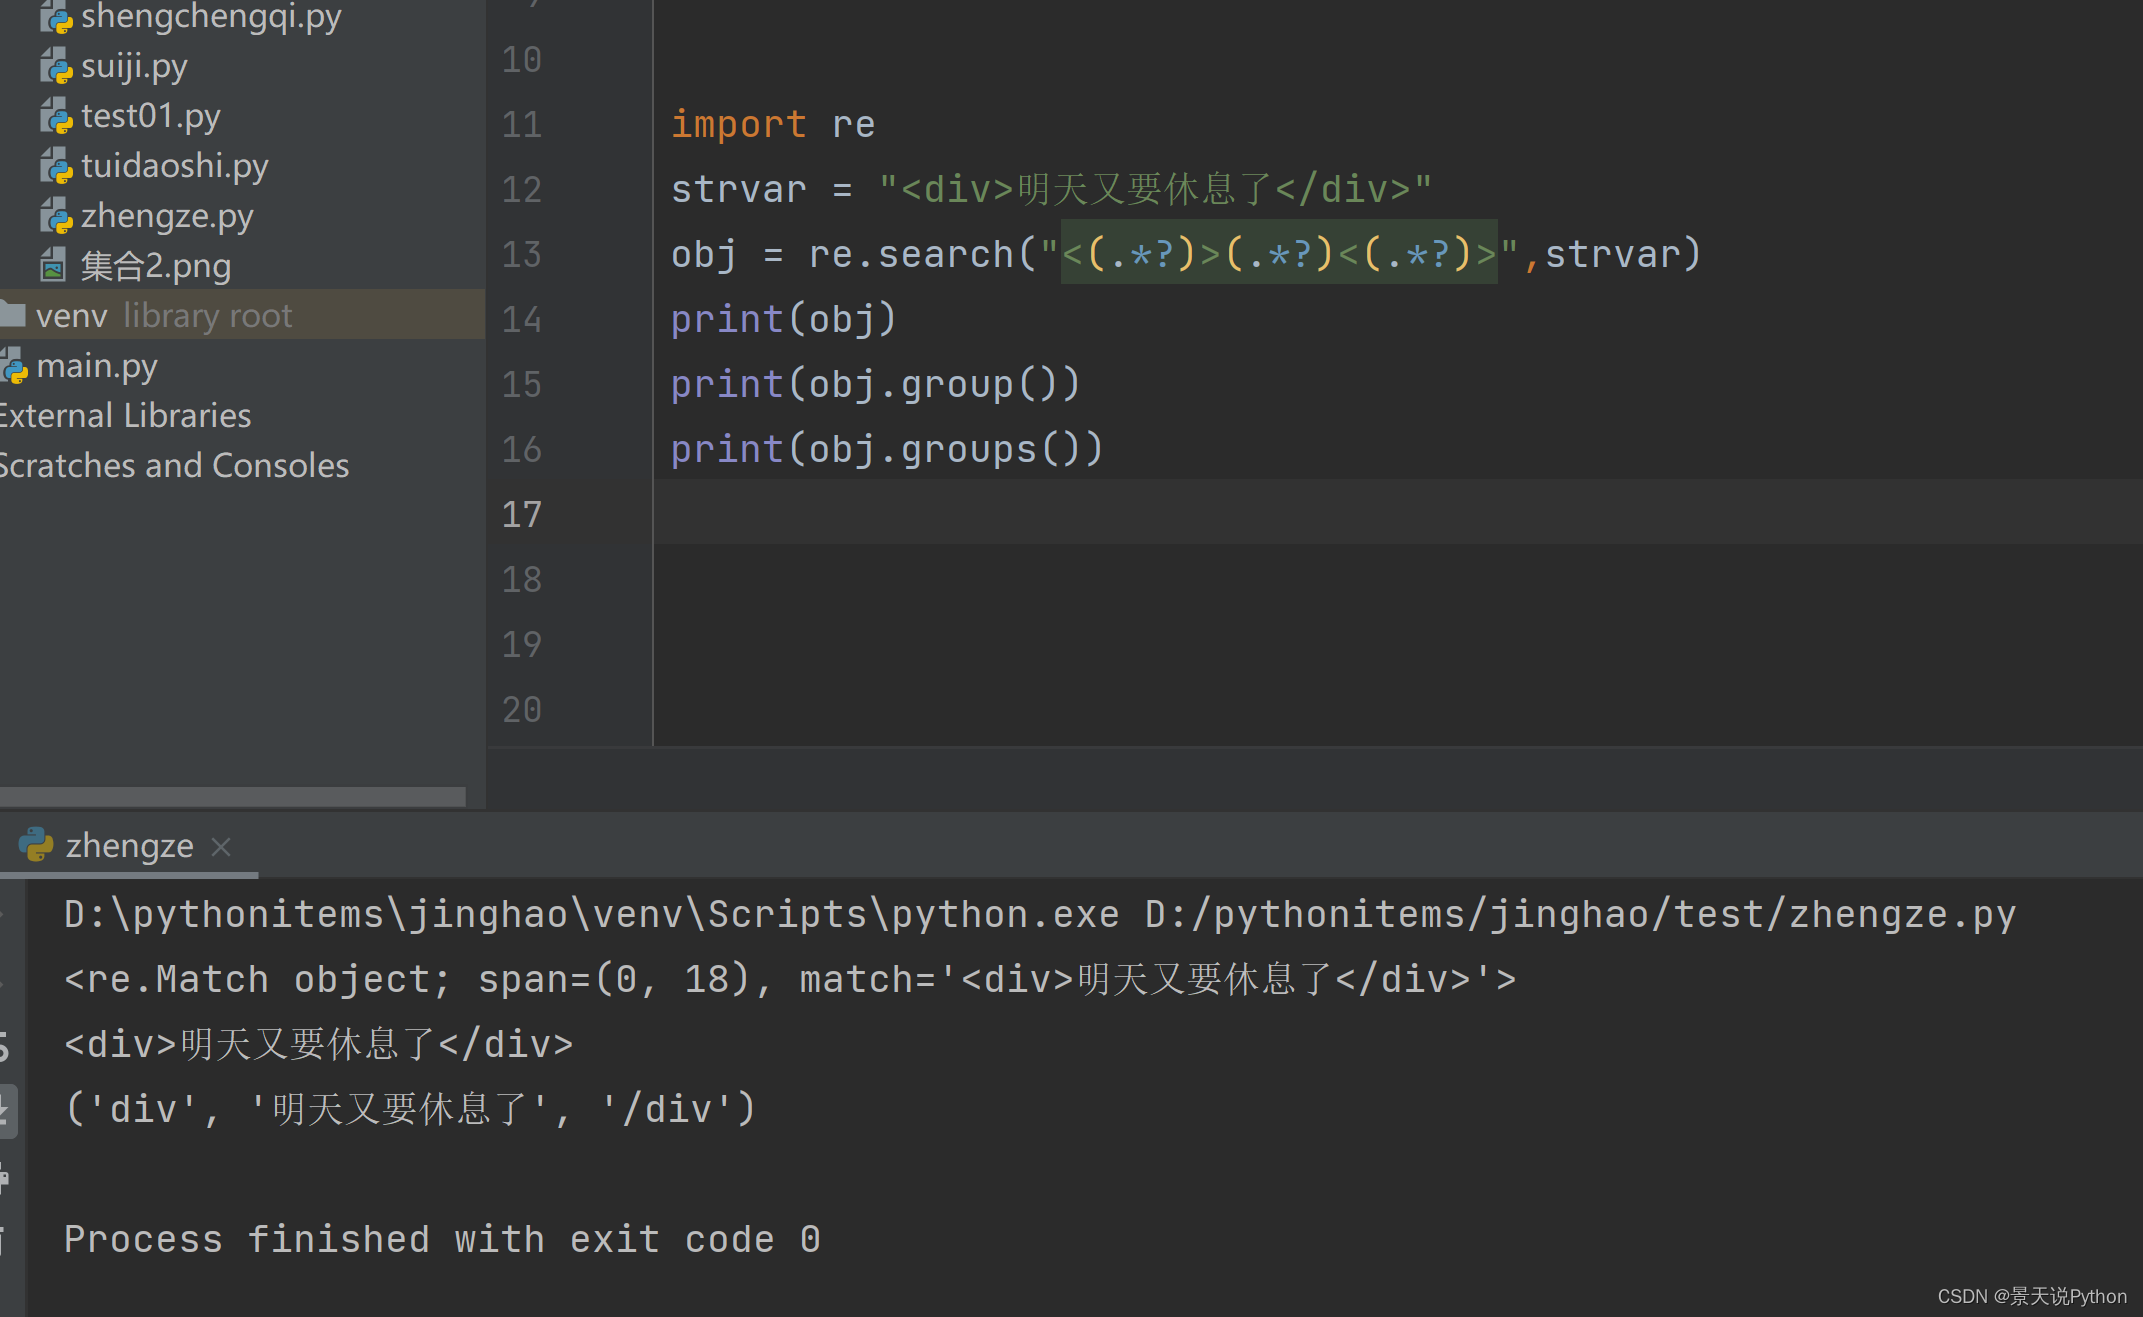Click the 'Process finished with exit code 0' text
The width and height of the screenshot is (2143, 1317).
click(442, 1240)
